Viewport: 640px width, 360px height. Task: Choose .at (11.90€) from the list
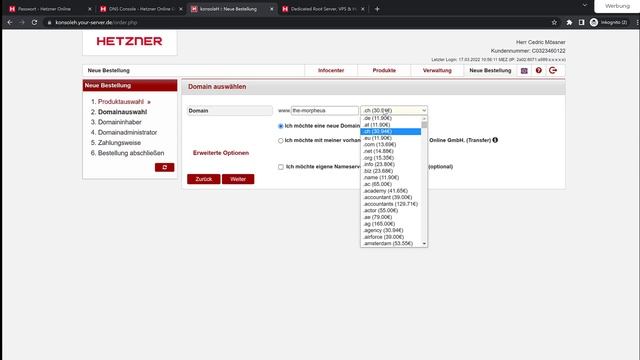coord(391,125)
